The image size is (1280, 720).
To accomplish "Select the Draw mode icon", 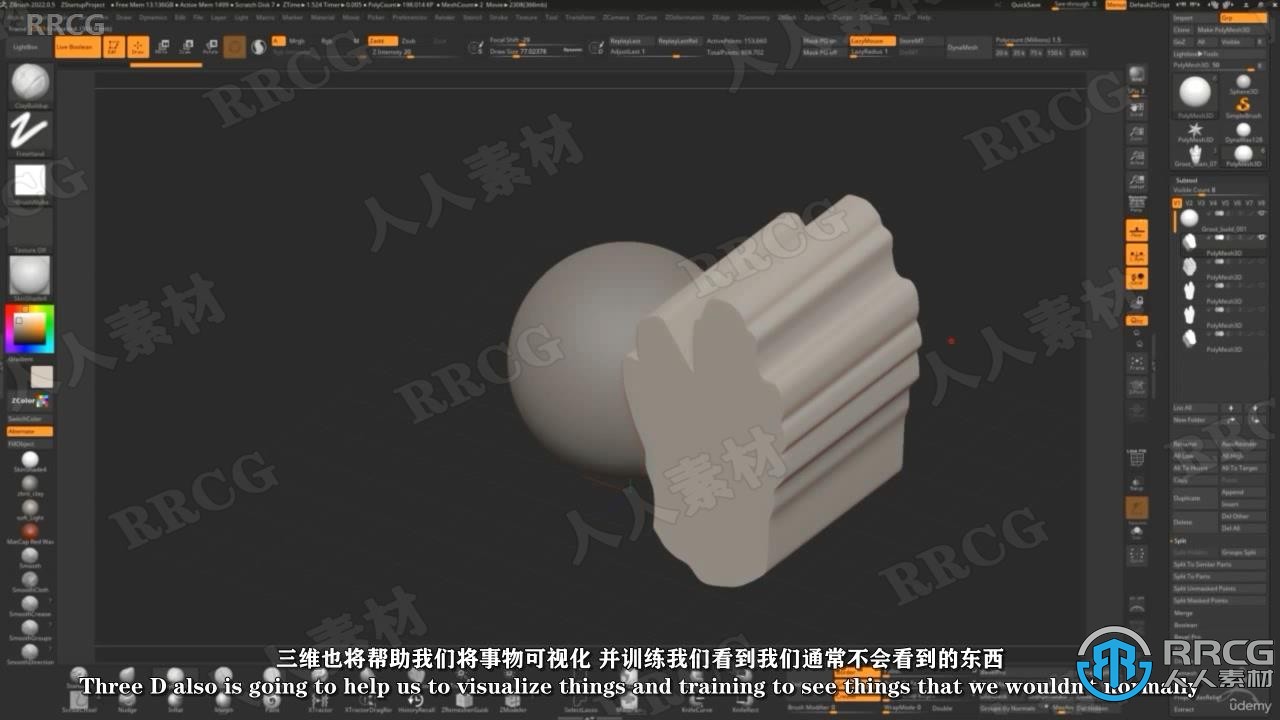I will pos(138,47).
